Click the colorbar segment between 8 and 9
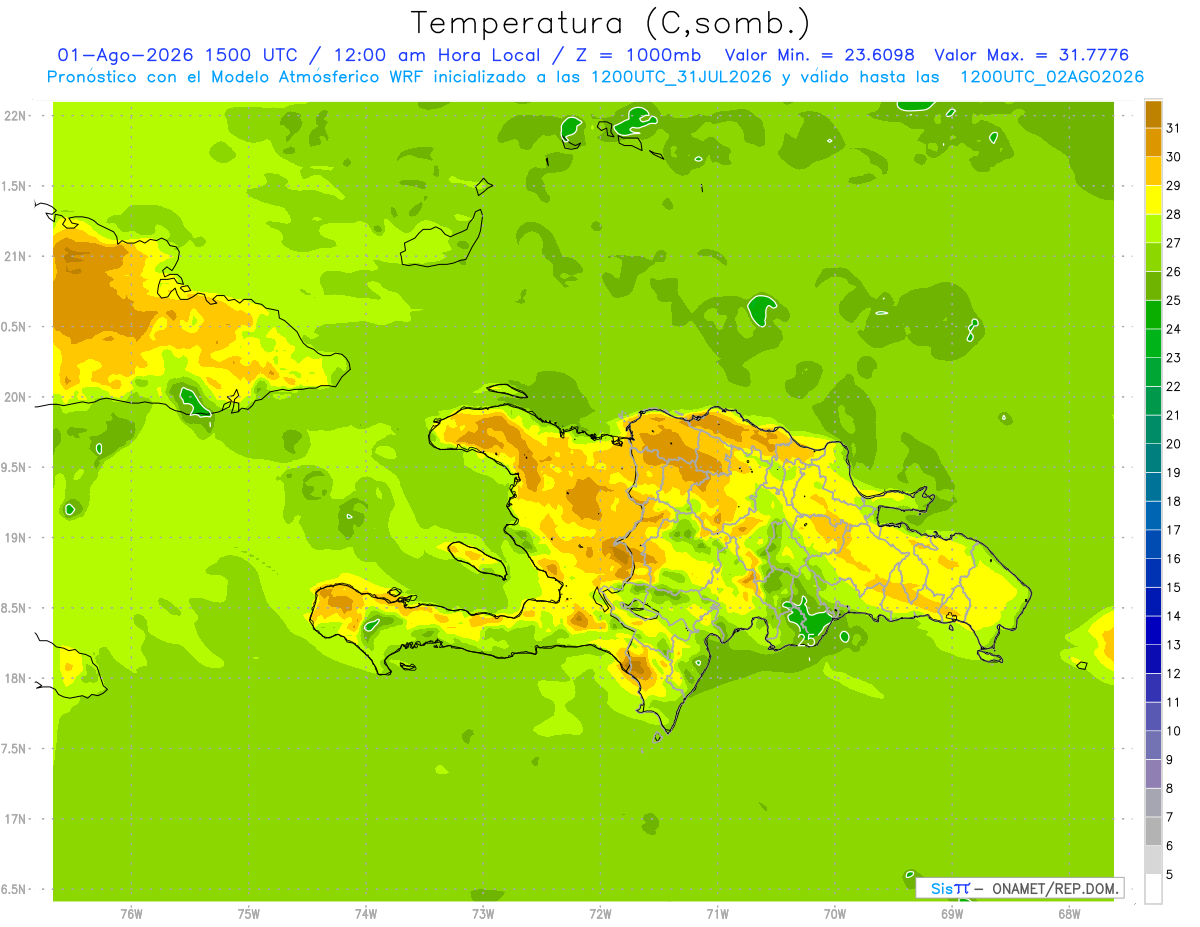 [x=1153, y=774]
